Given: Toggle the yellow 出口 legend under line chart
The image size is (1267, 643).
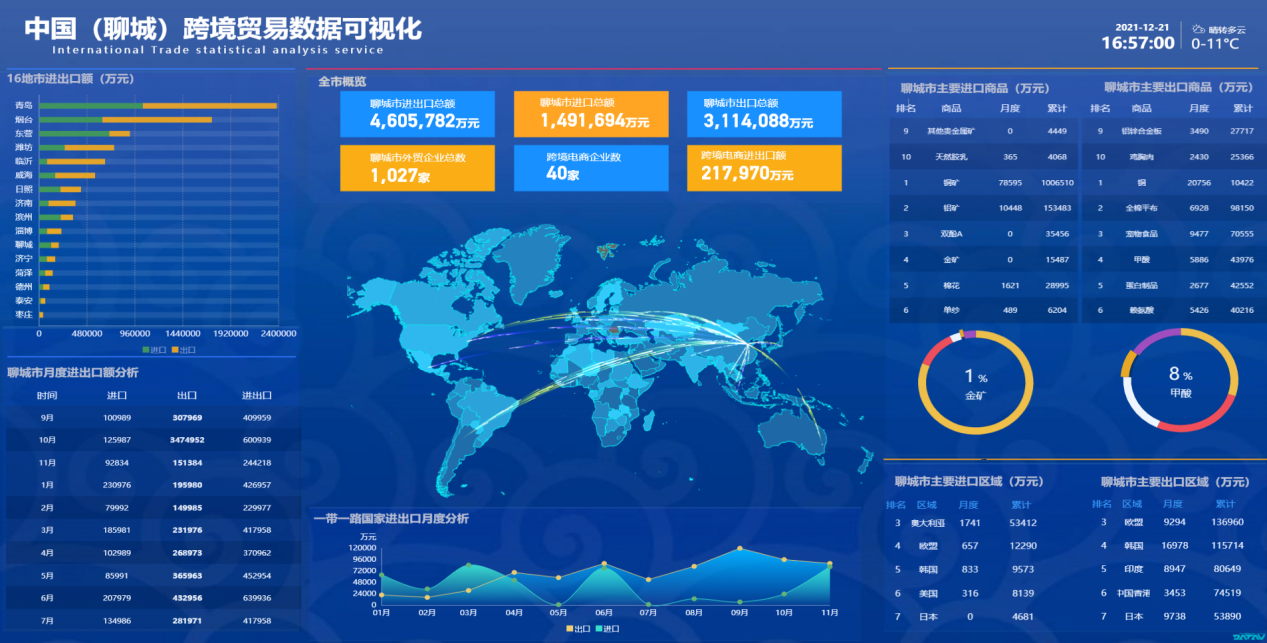Looking at the screenshot, I should pos(577,628).
